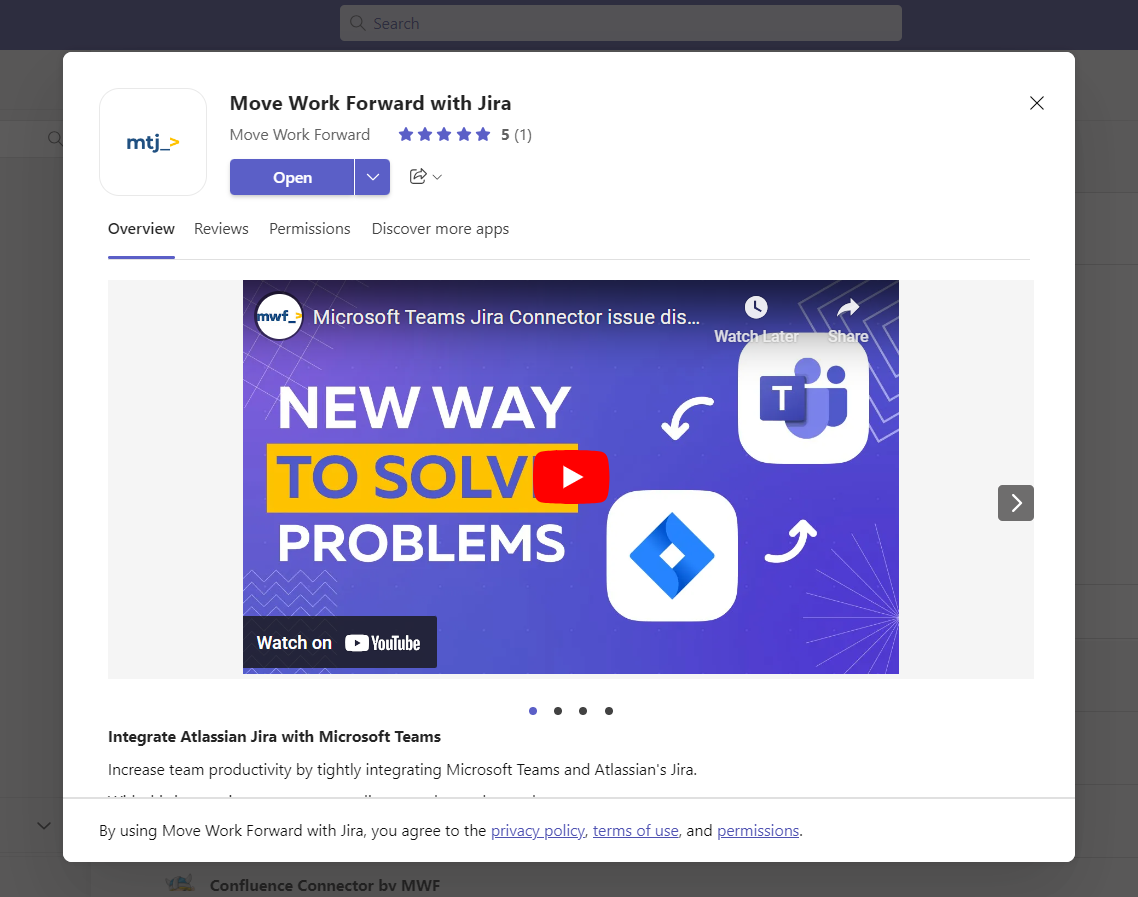
Task: Click Watch on YouTube button
Action: tap(340, 642)
